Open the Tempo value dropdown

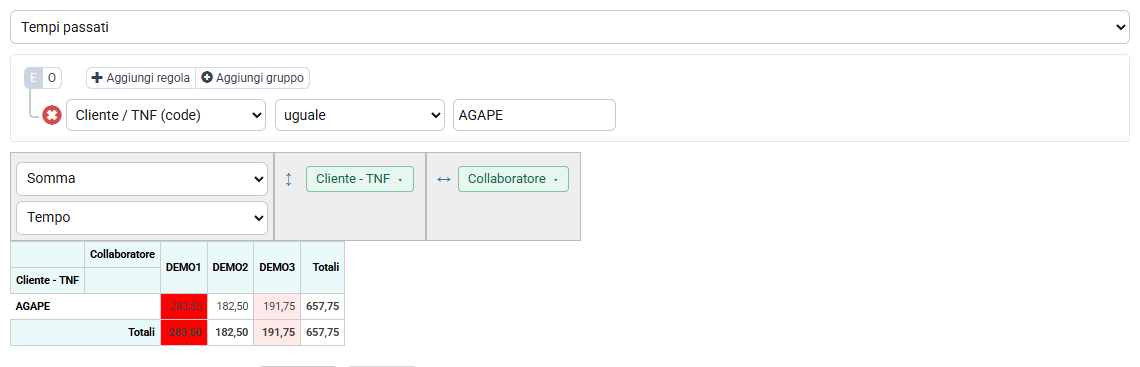click(x=142, y=218)
